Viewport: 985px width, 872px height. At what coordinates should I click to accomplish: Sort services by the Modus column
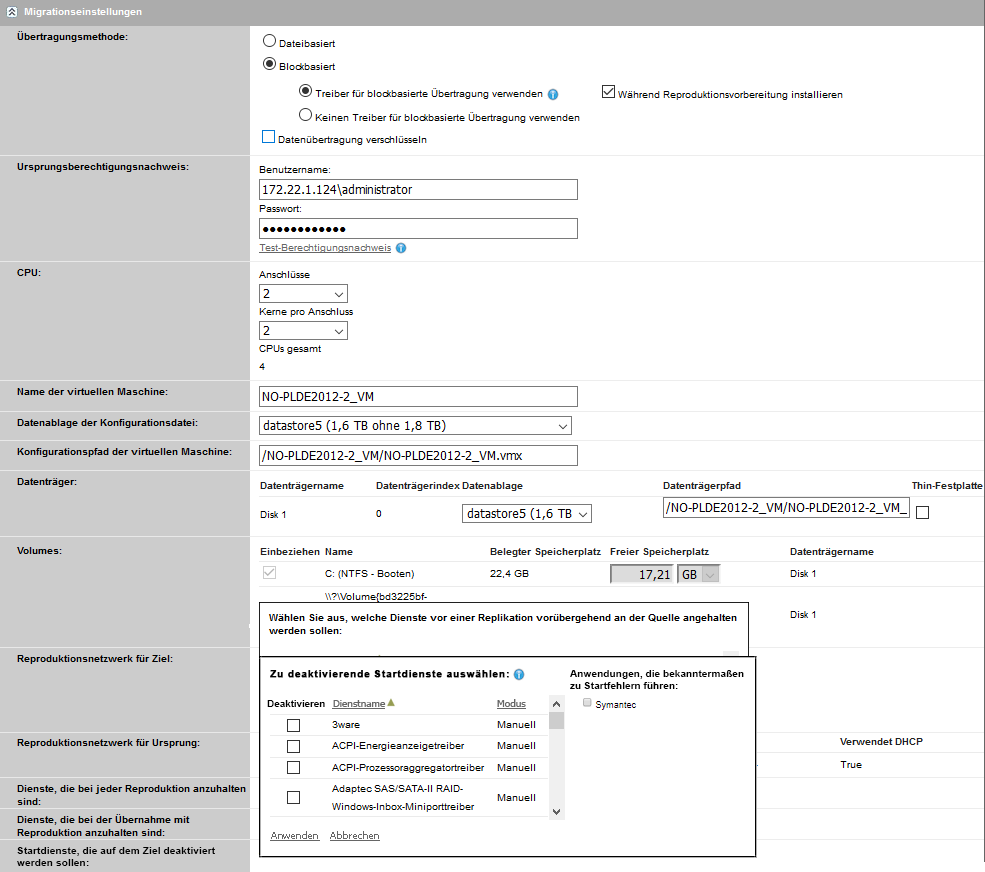pyautogui.click(x=511, y=704)
